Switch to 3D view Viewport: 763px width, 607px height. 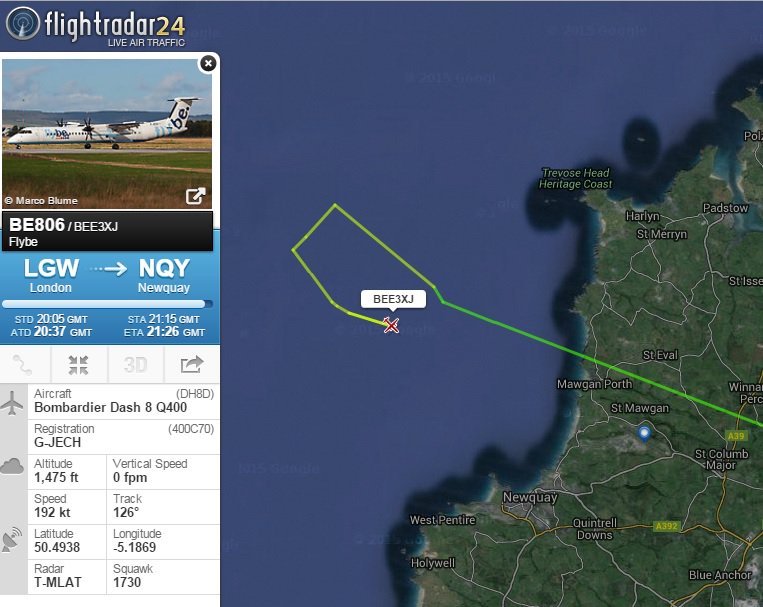tap(135, 365)
